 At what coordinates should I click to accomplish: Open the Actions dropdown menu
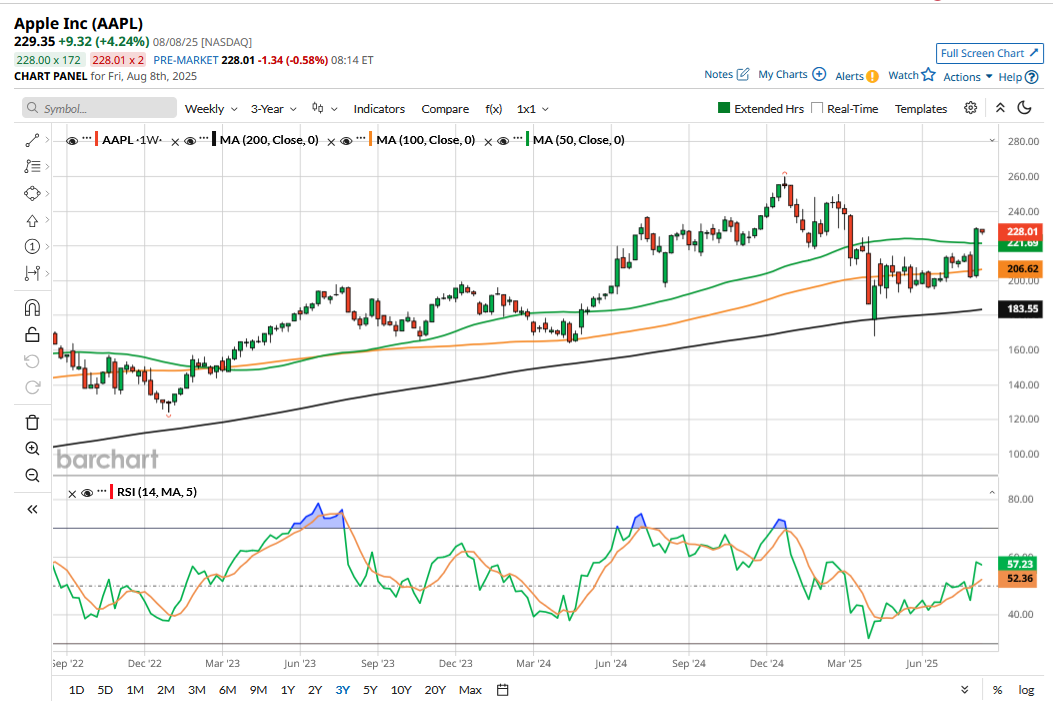coord(968,77)
